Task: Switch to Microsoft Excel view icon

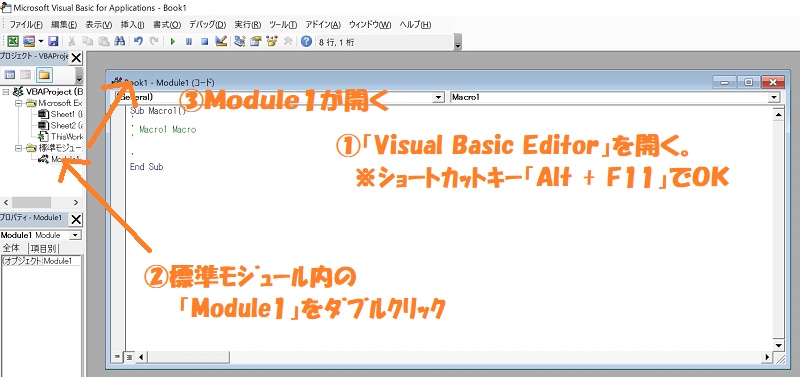Action: pos(14,41)
